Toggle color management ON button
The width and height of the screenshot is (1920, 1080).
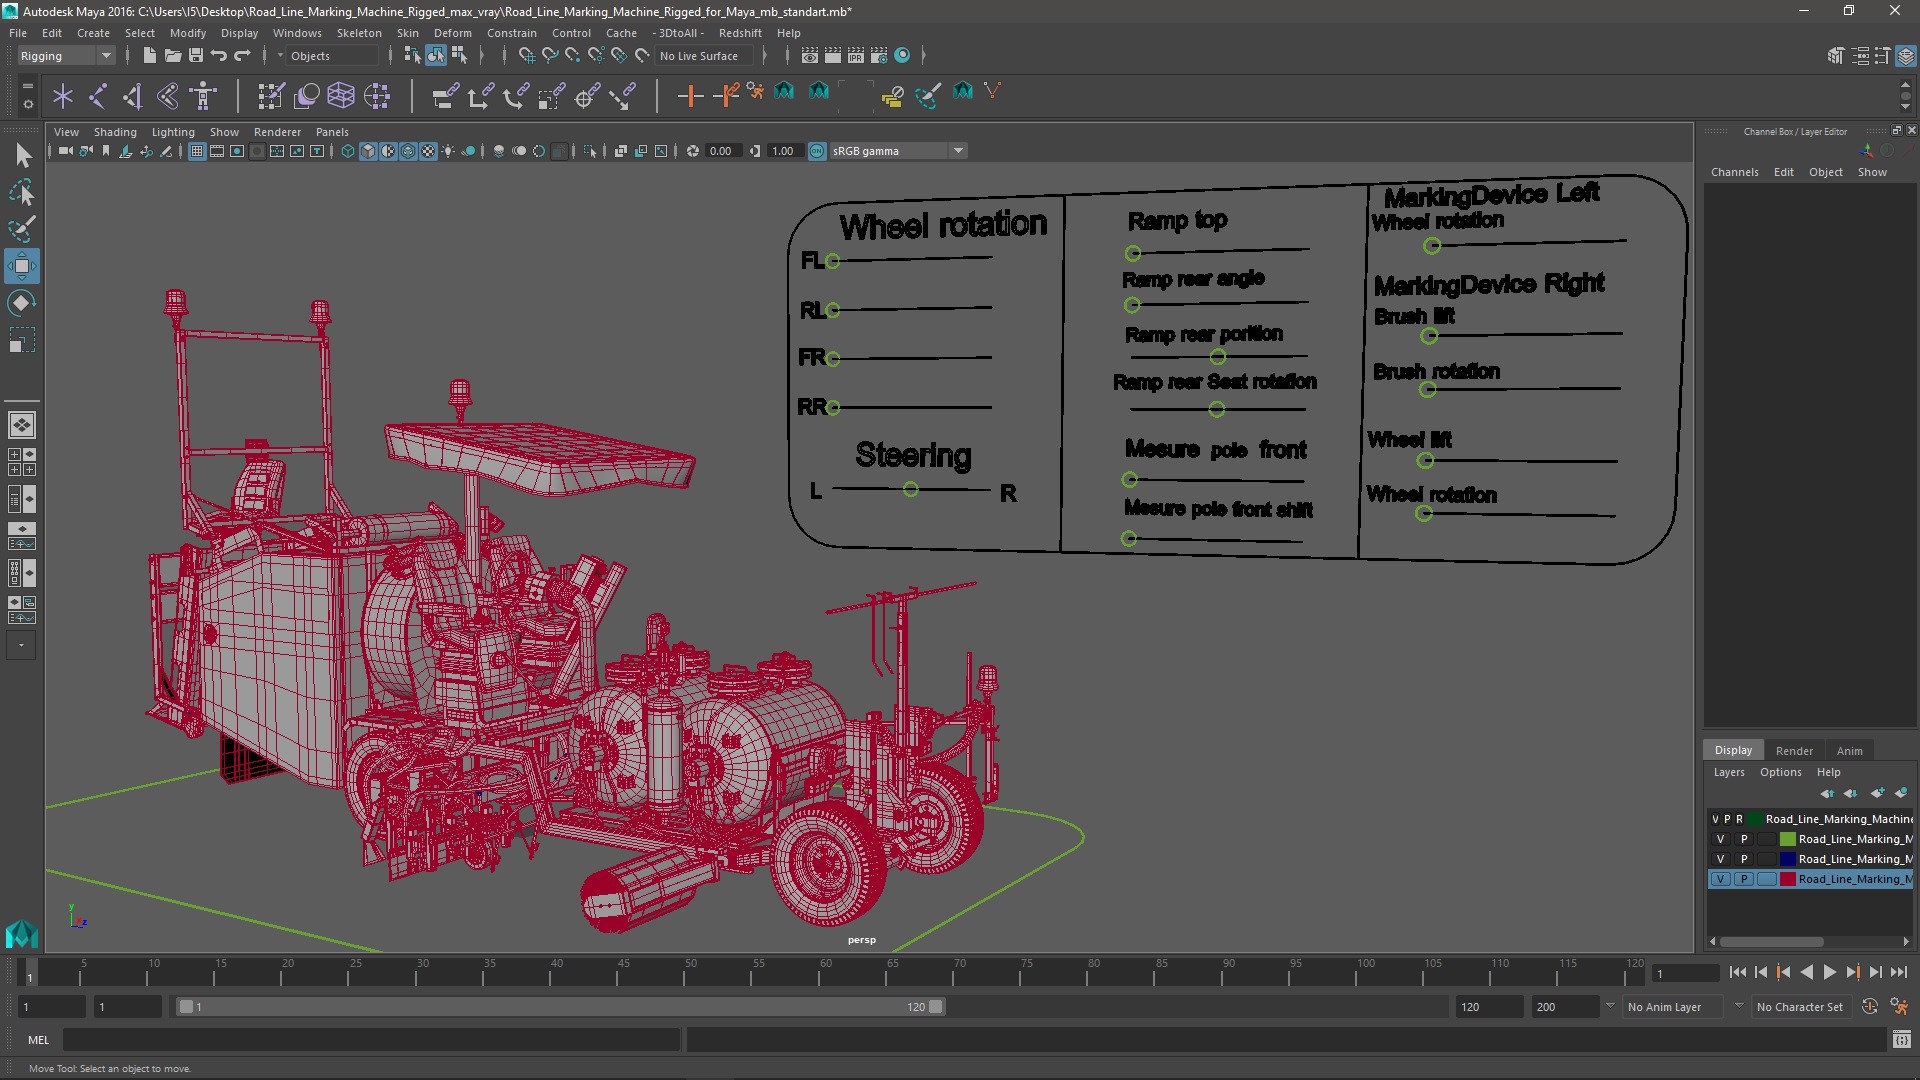817,151
